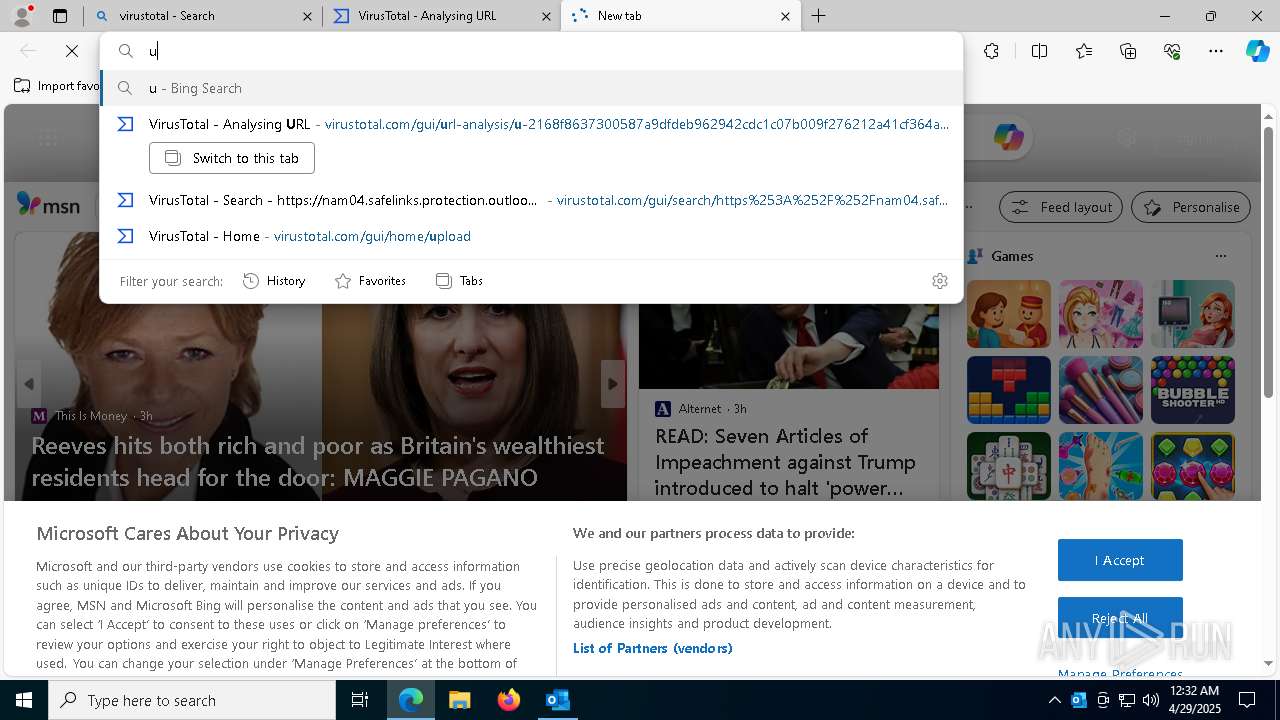The image size is (1280, 720).
Task: Toggle split screen view
Action: (x=1039, y=51)
